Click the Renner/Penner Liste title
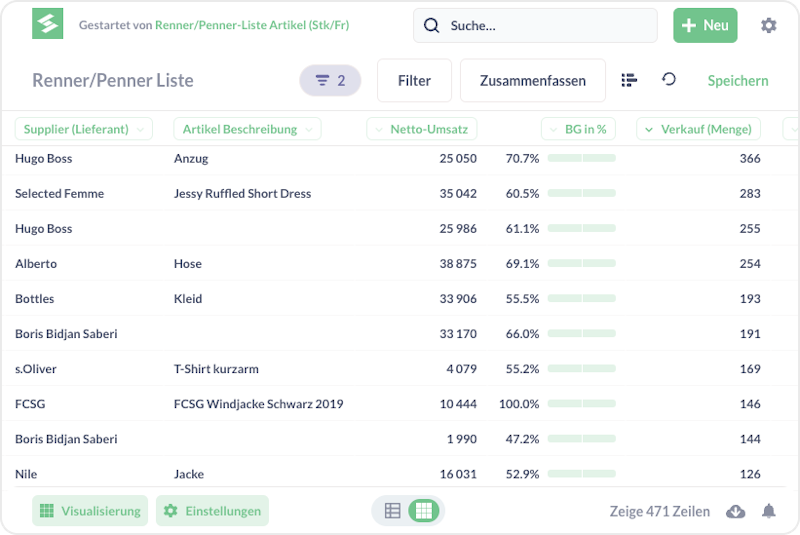 pos(113,81)
